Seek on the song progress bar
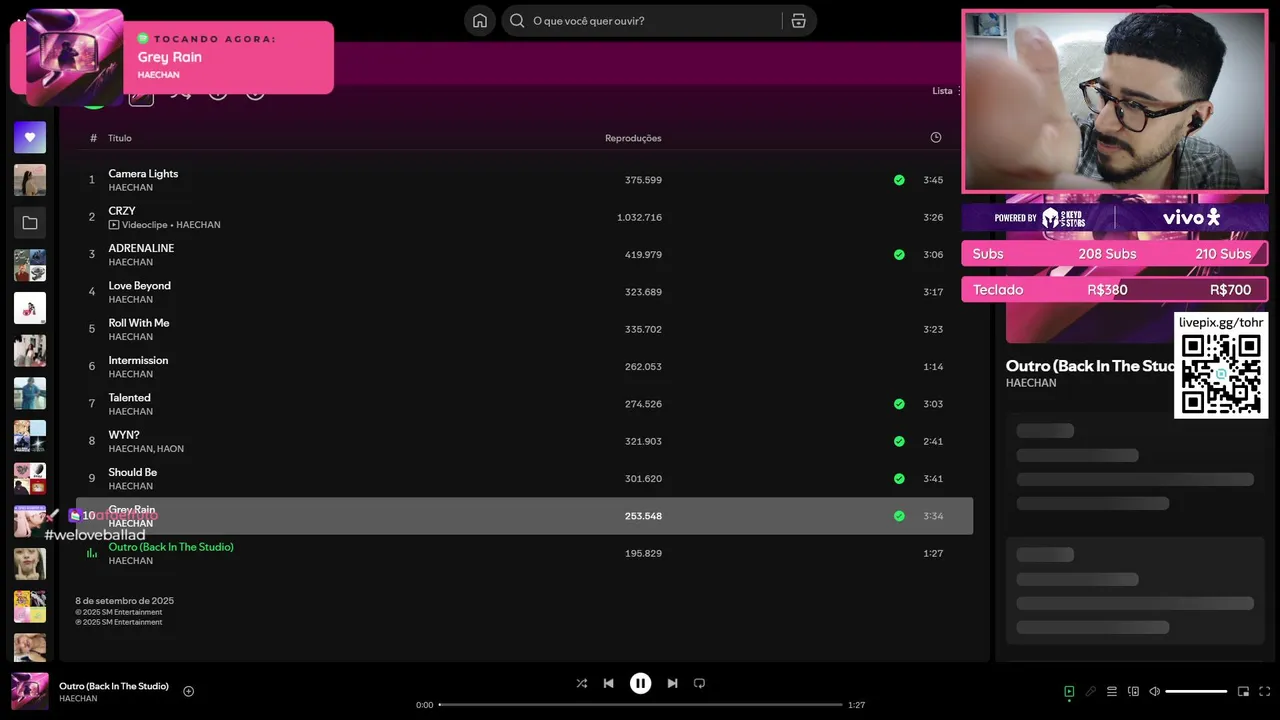This screenshot has height=720, width=1280. [641, 705]
